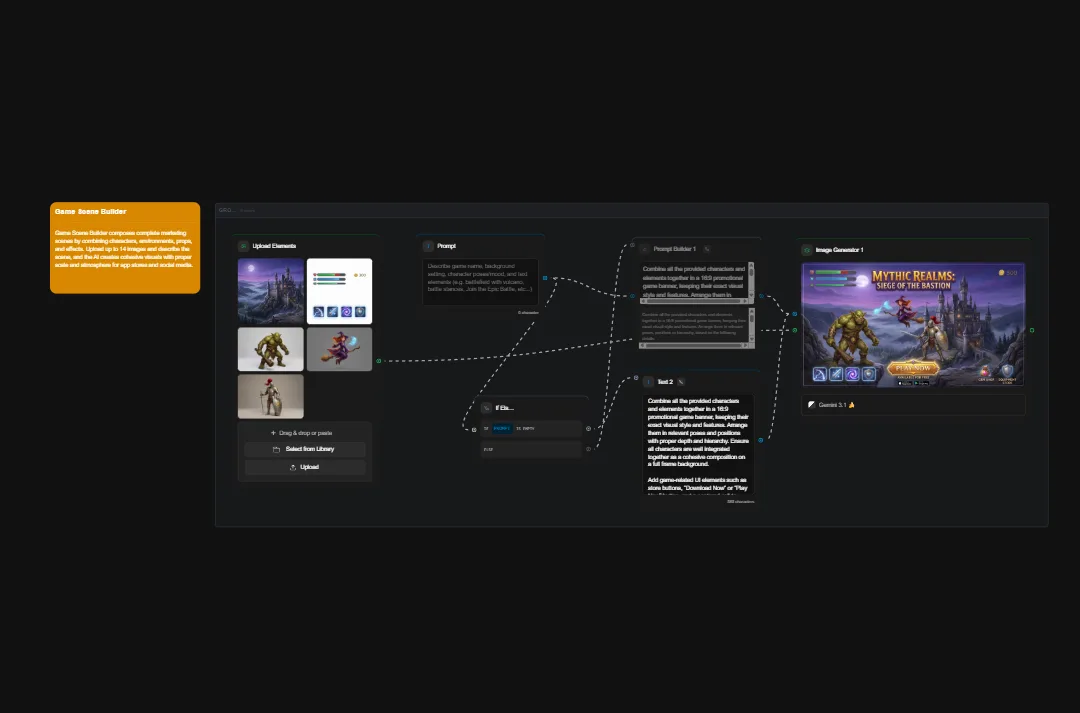The image size is (1080, 713).
Task: Click the pencil icon on Prompt Builder 1
Action: point(708,249)
